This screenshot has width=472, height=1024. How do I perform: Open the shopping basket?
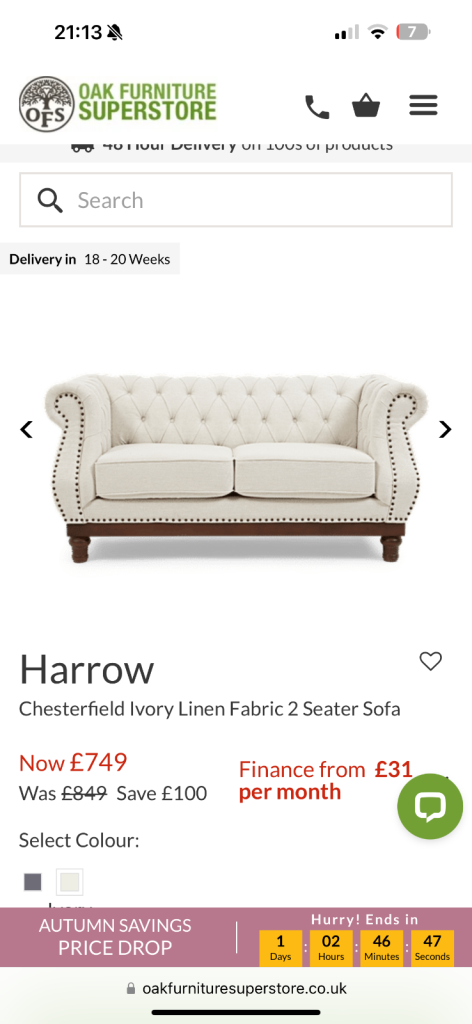pos(366,106)
